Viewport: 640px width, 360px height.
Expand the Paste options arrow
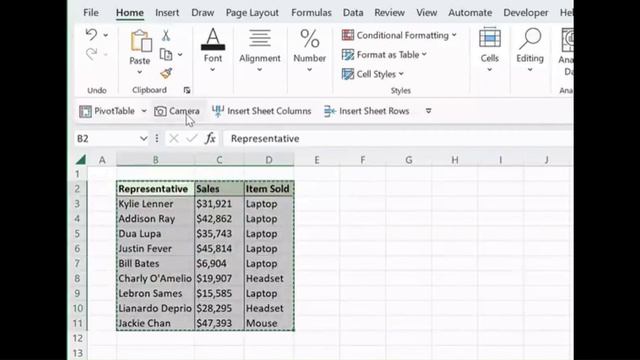click(x=140, y=72)
